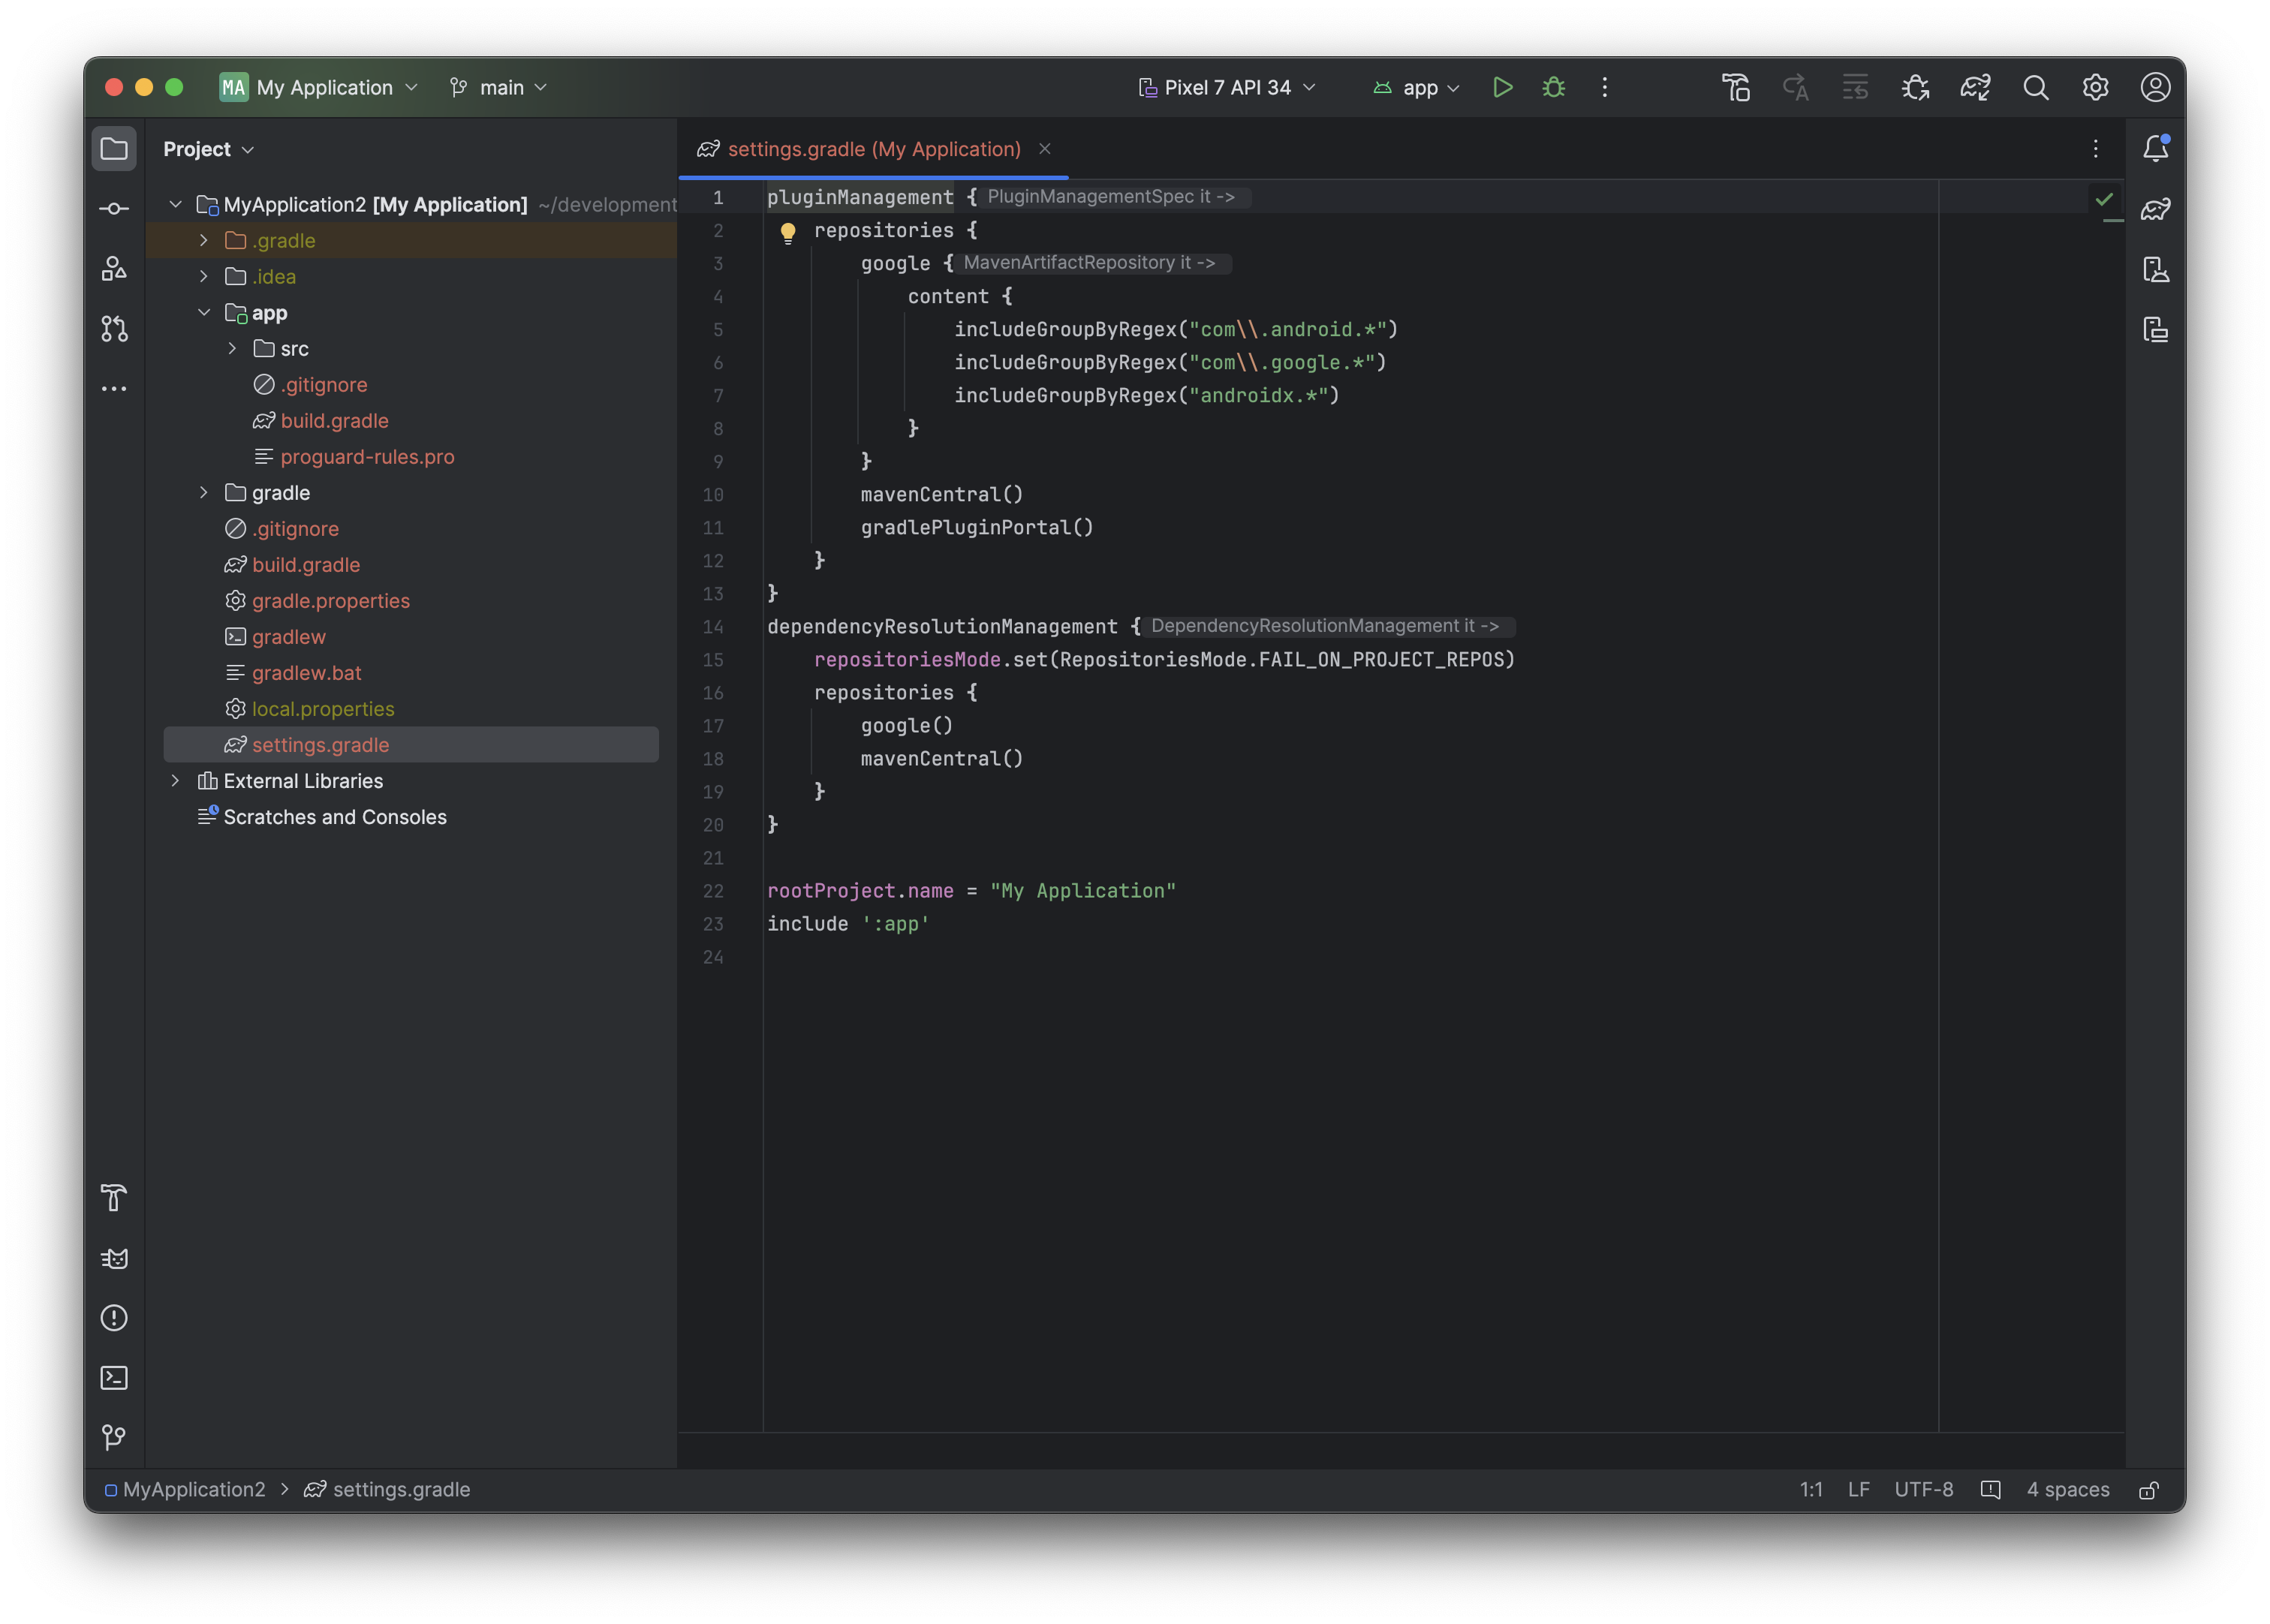
Task: Expand the .gradle folder
Action: coord(204,241)
